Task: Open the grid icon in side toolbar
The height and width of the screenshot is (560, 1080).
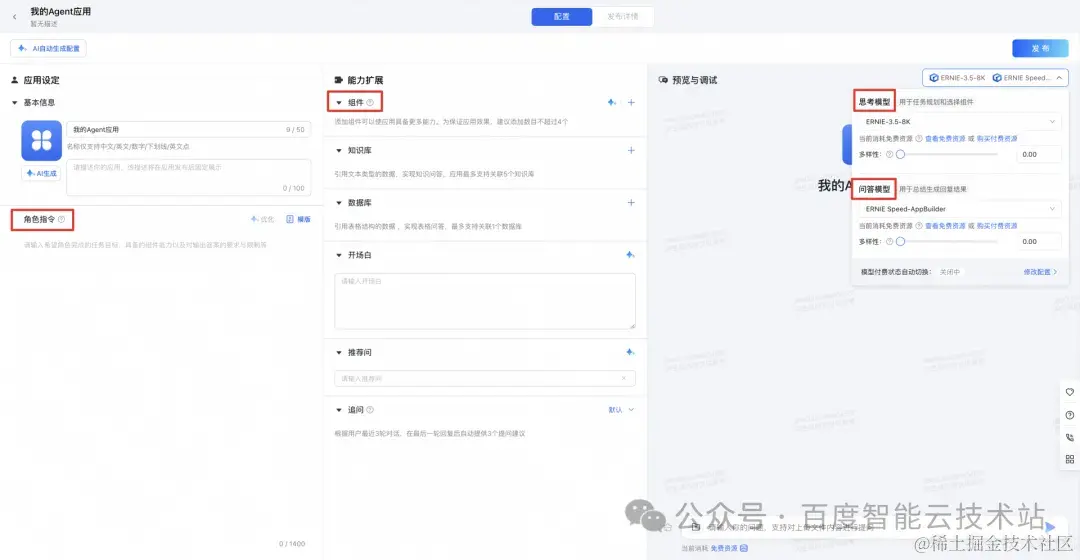Action: tap(1070, 459)
